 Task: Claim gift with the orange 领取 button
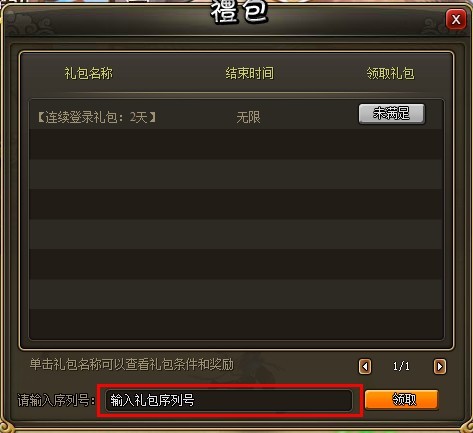click(x=401, y=399)
